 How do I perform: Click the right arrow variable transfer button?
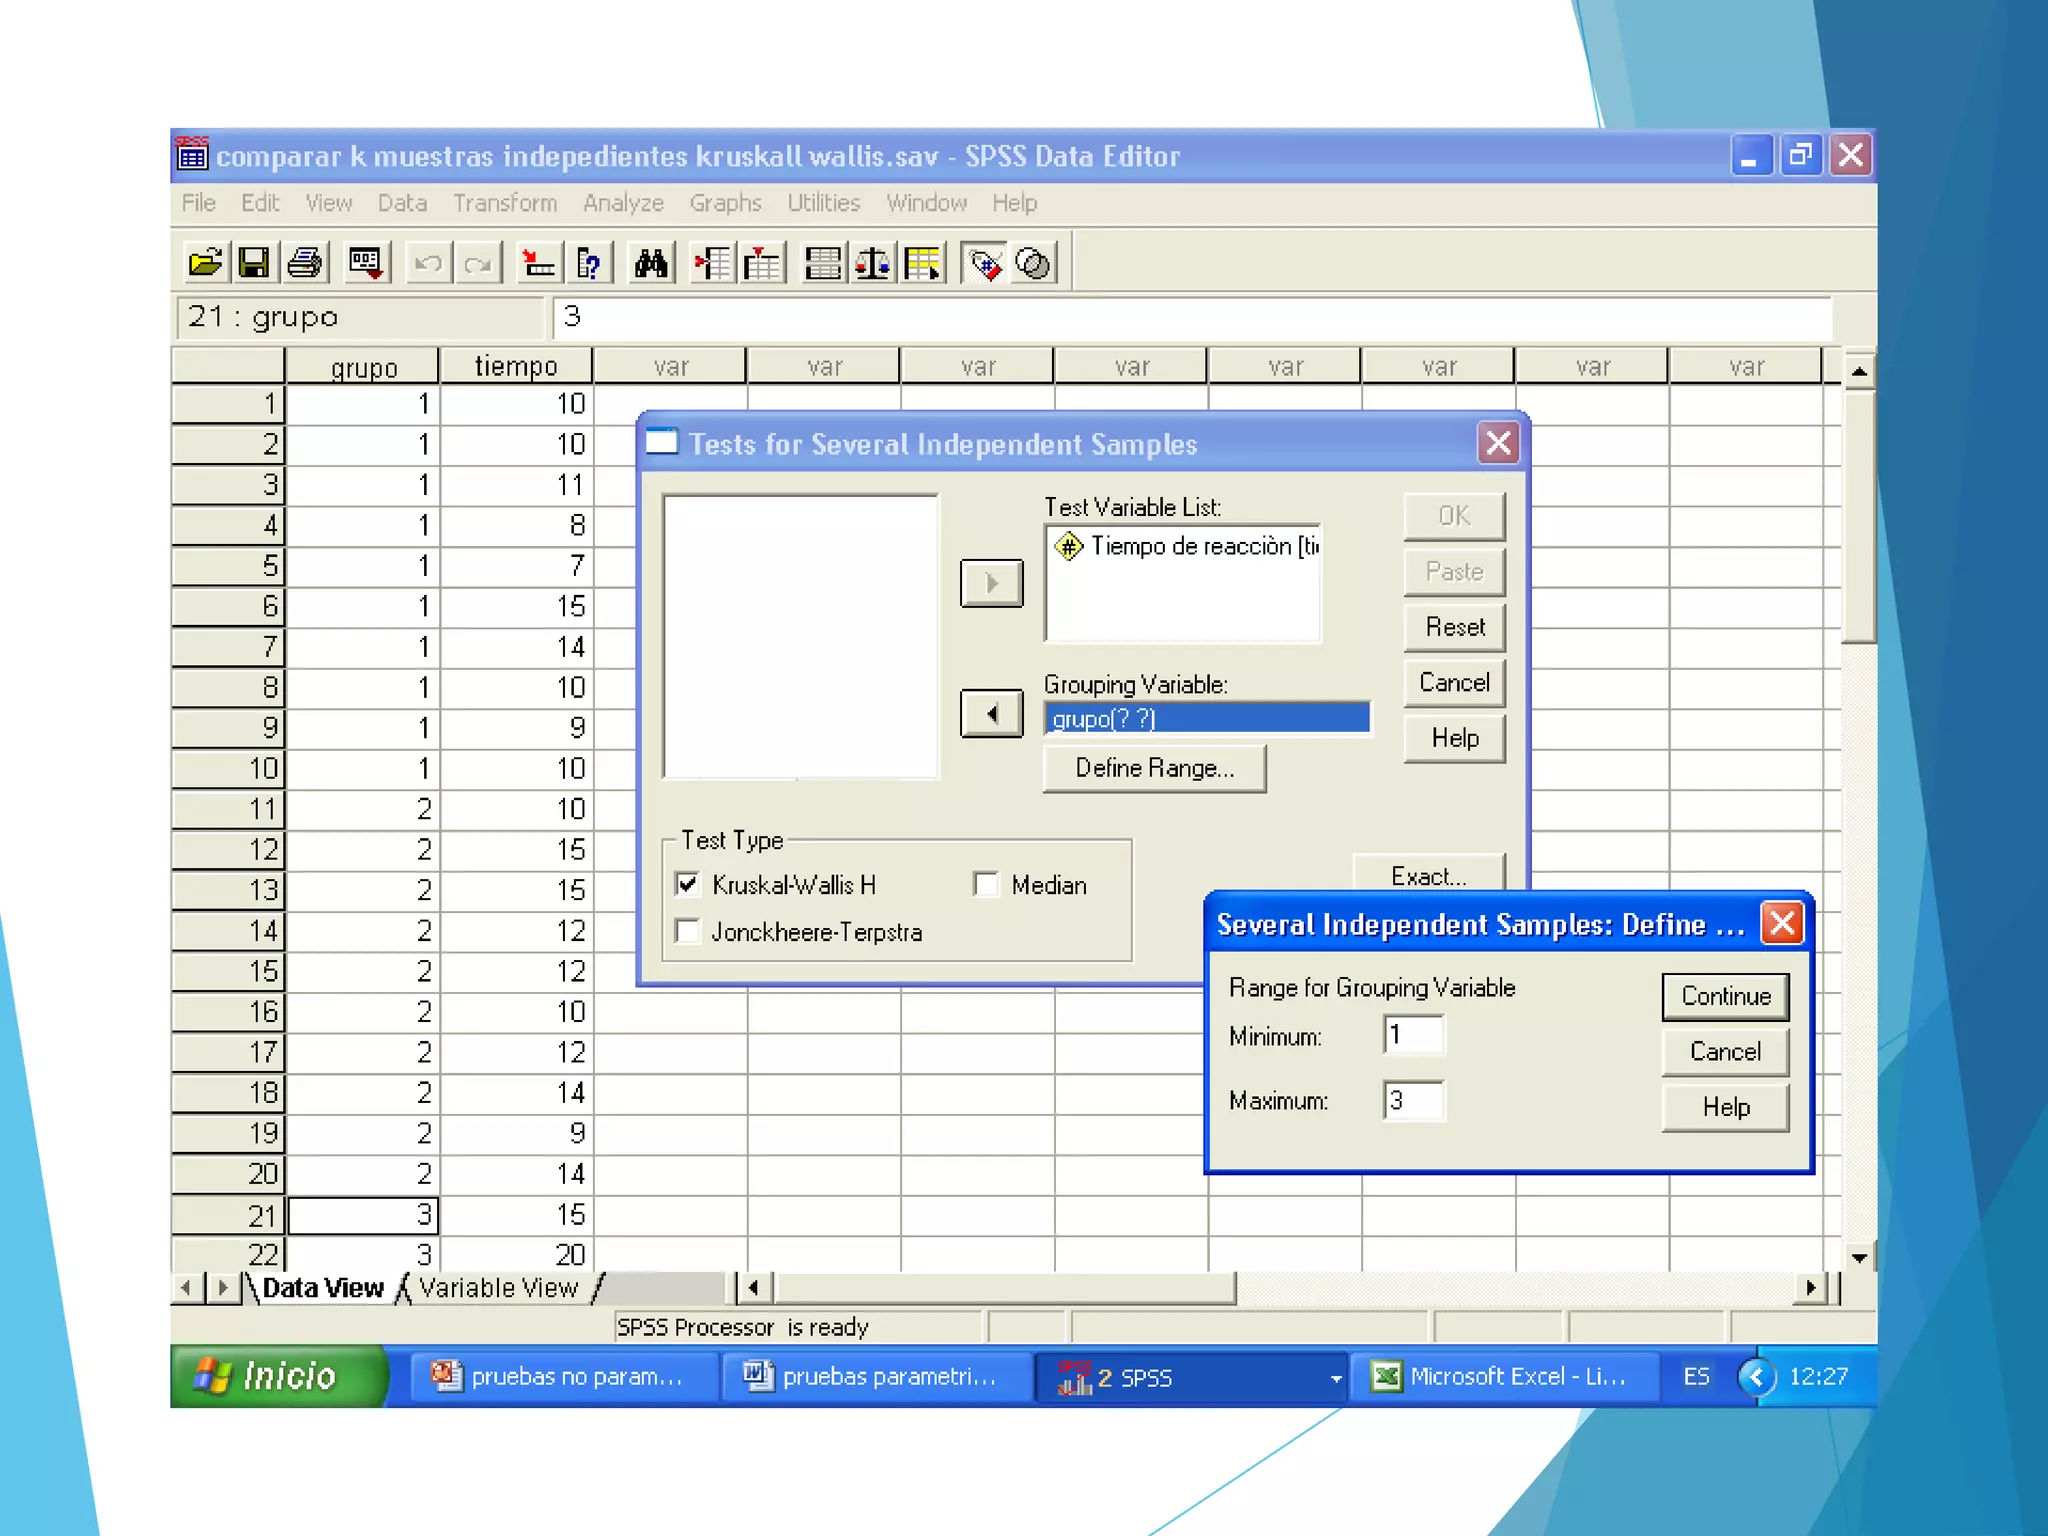(x=991, y=583)
